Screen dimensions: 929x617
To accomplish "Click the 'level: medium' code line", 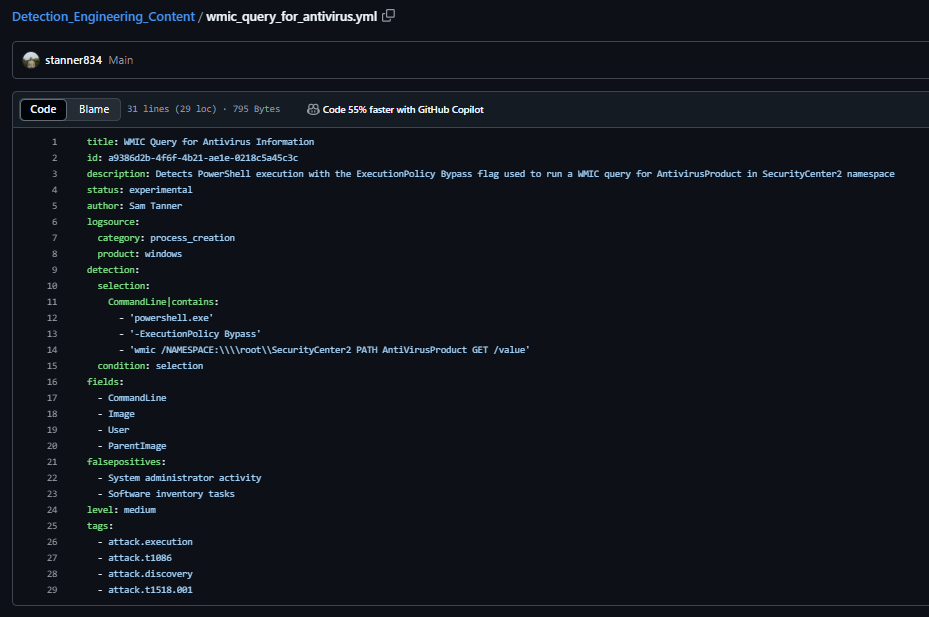I will tap(121, 510).
